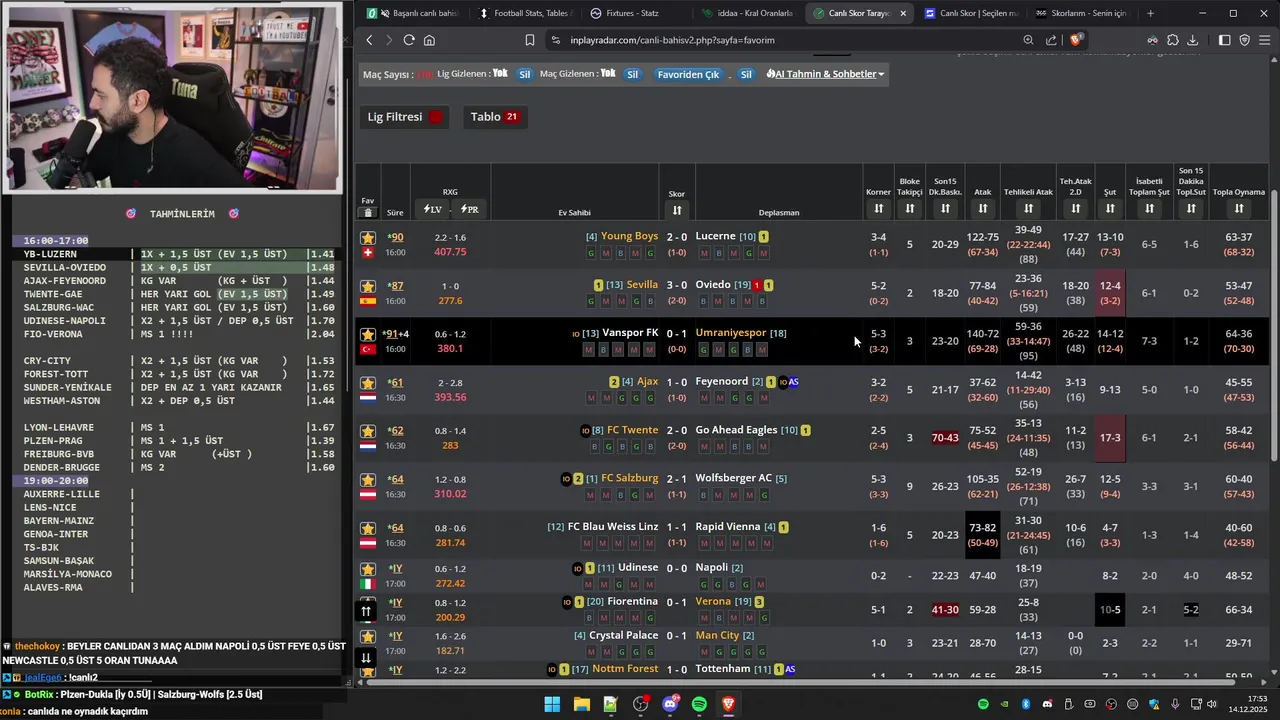Viewport: 1280px width, 720px height.
Task: Click the PR rXG sort button
Action: [x=469, y=209]
